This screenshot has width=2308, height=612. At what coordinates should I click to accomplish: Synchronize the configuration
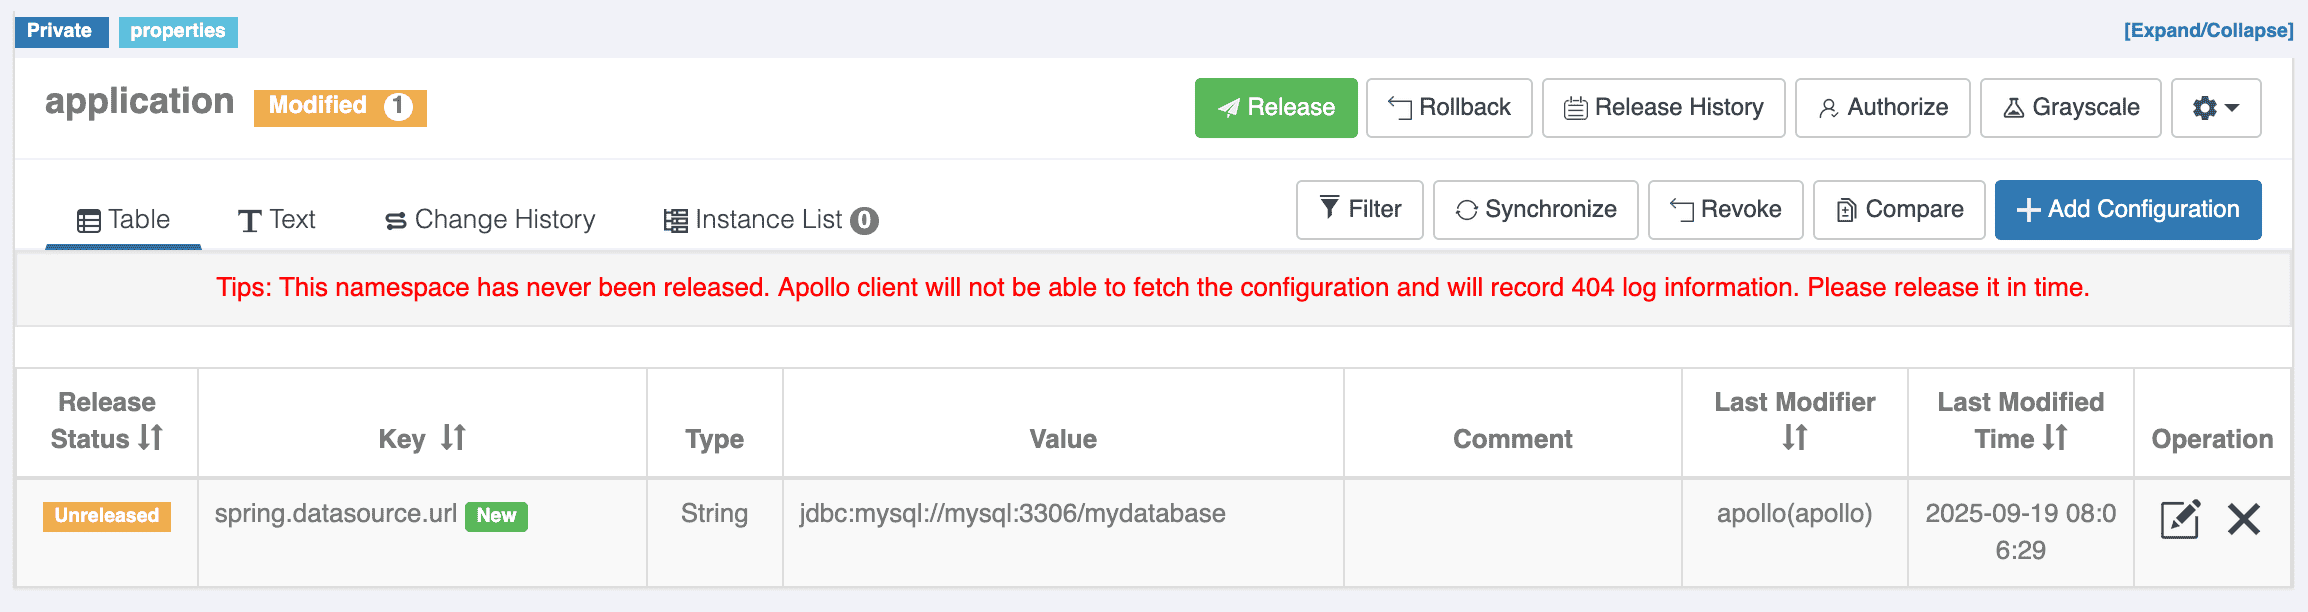[1535, 210]
